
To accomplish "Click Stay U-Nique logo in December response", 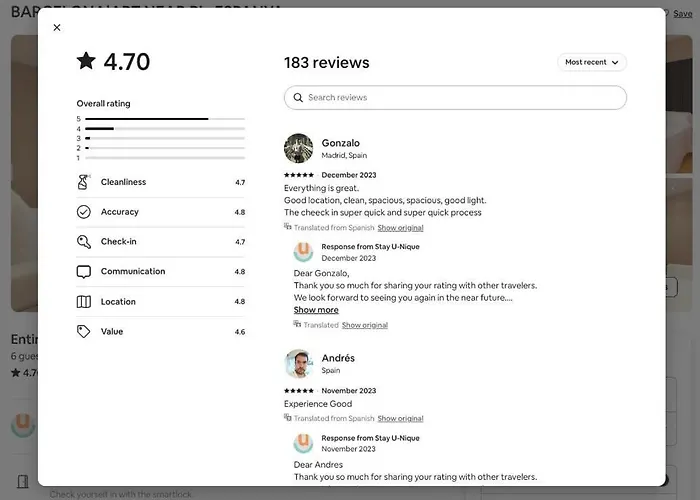I will coord(303,251).
